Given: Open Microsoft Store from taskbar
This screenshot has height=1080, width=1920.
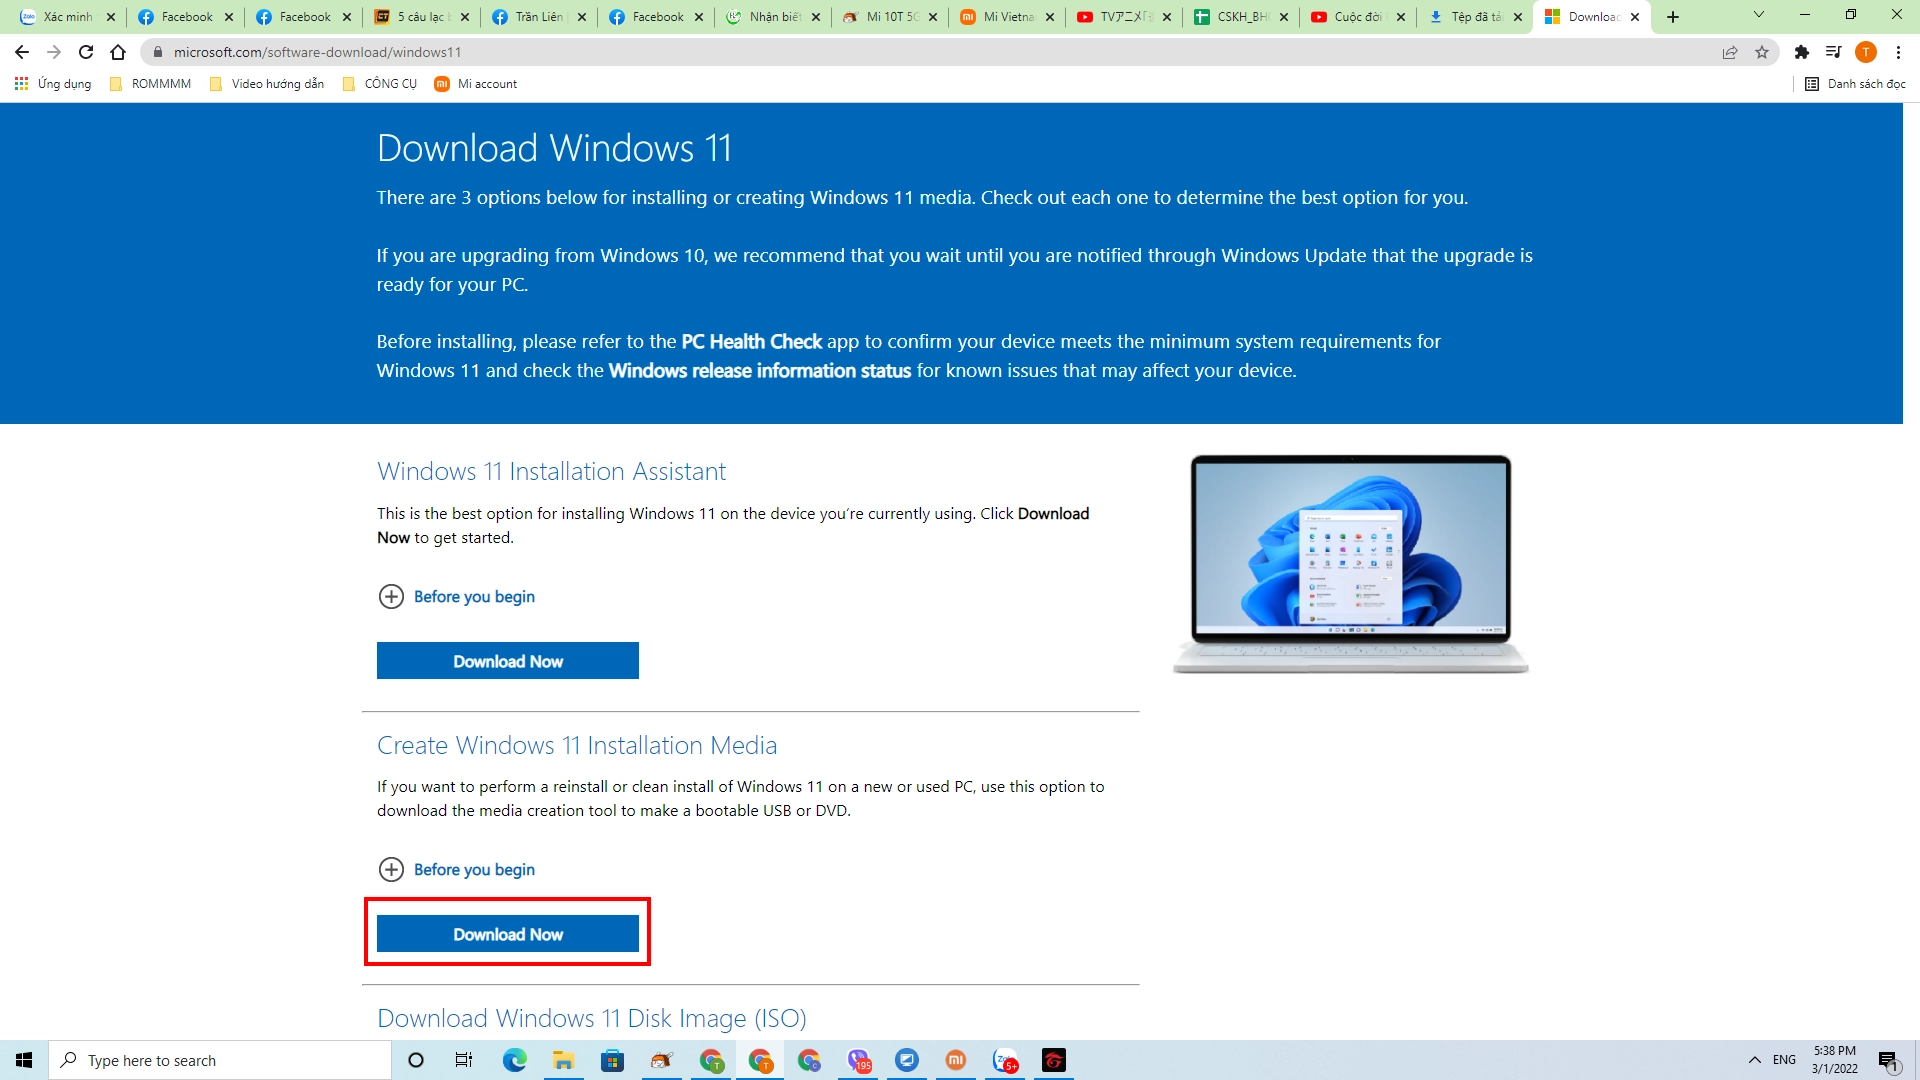Looking at the screenshot, I should click(612, 1060).
